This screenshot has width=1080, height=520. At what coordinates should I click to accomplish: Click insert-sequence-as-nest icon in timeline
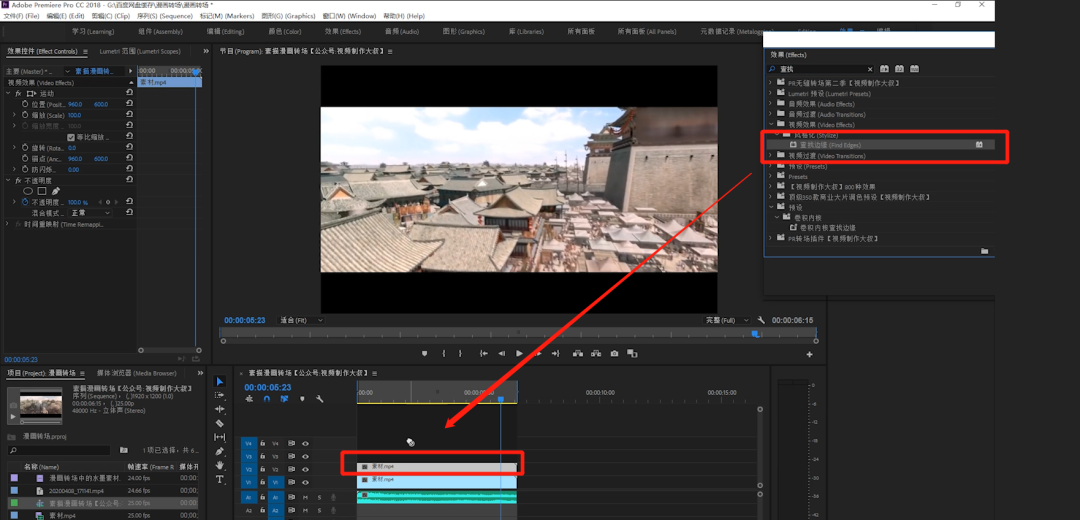point(249,399)
